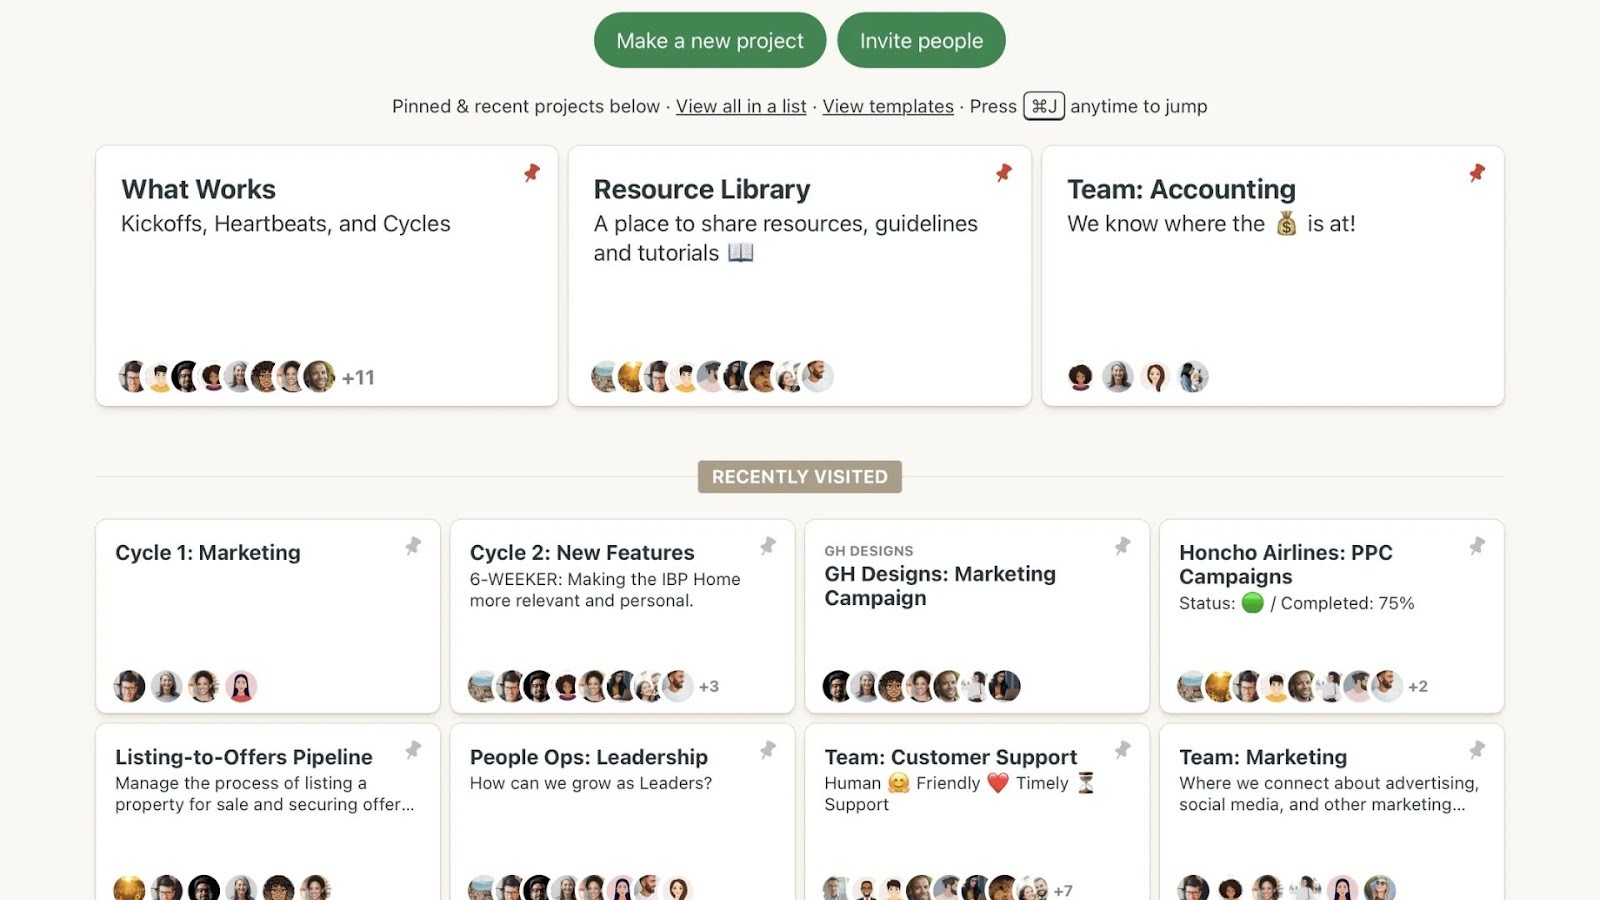Pin the "Cycle 2: New Features" project

pos(767,546)
